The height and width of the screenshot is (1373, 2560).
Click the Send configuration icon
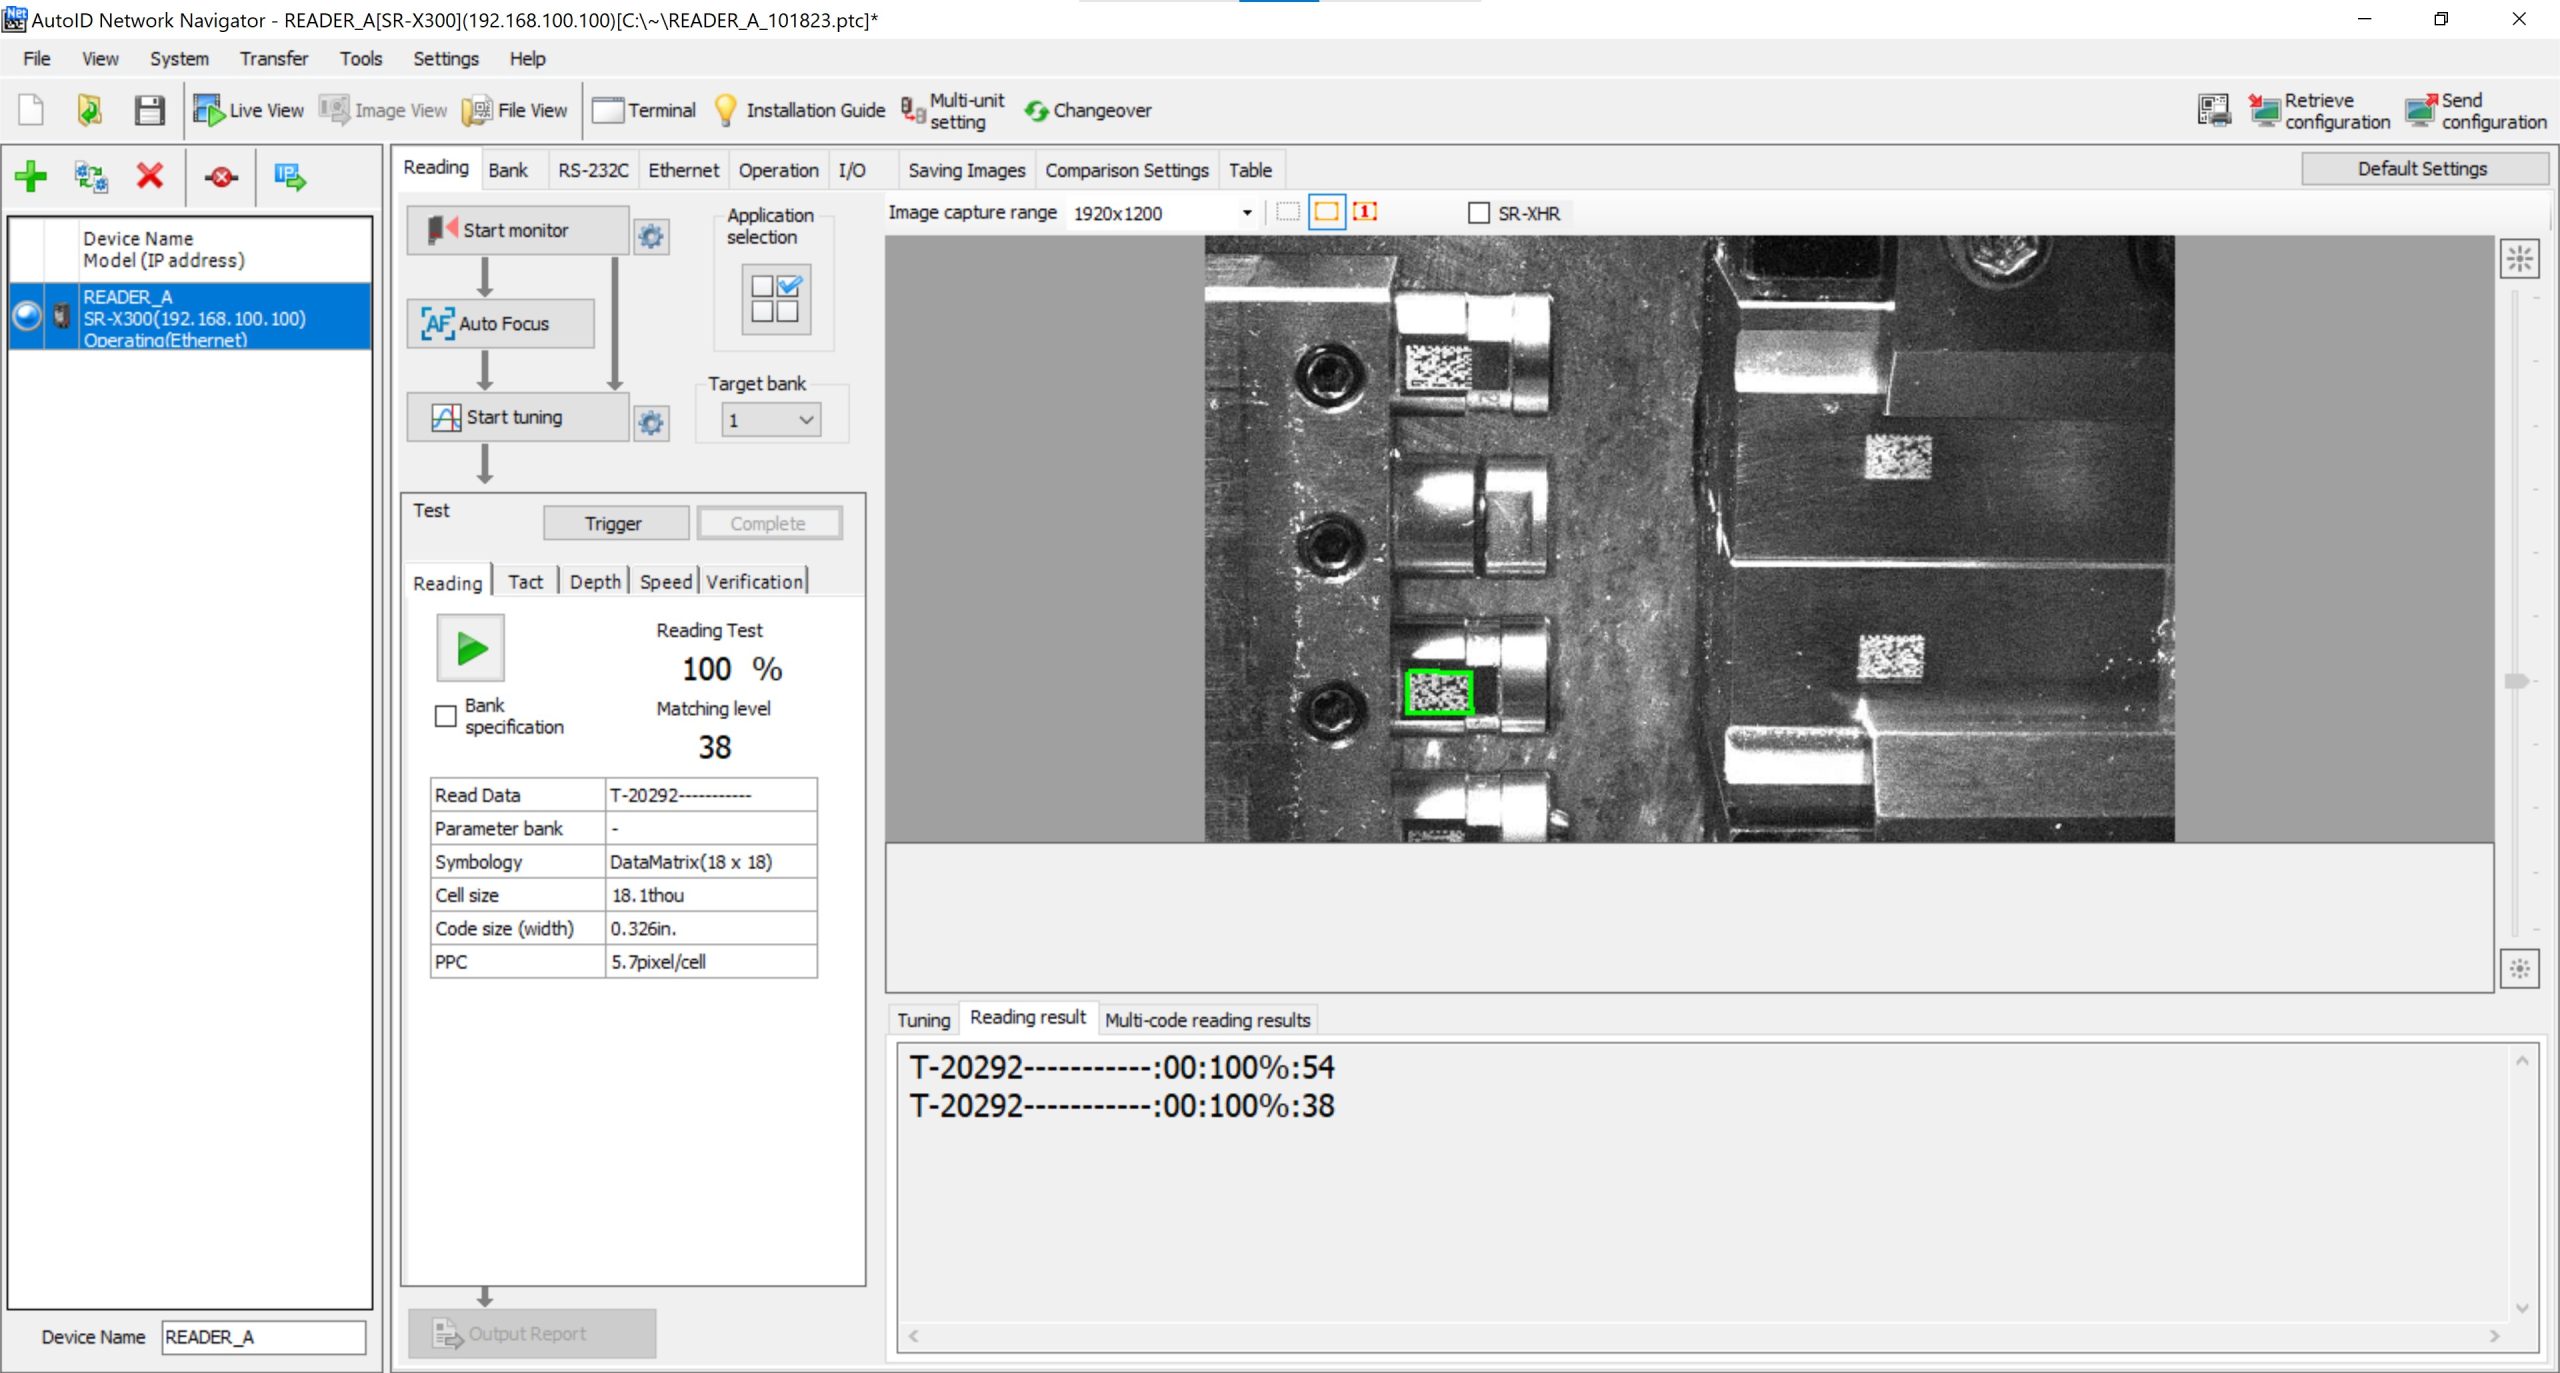pyautogui.click(x=2421, y=111)
